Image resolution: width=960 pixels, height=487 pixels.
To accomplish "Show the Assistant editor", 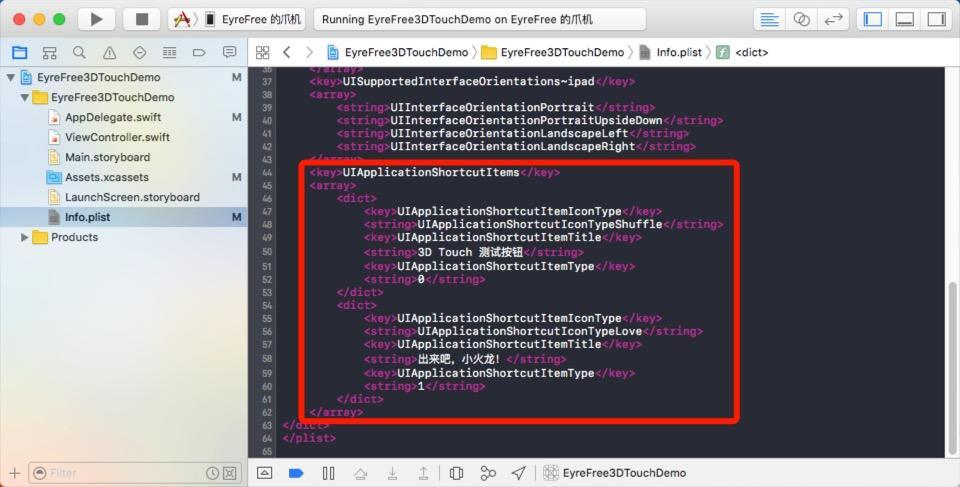I will click(x=801, y=19).
